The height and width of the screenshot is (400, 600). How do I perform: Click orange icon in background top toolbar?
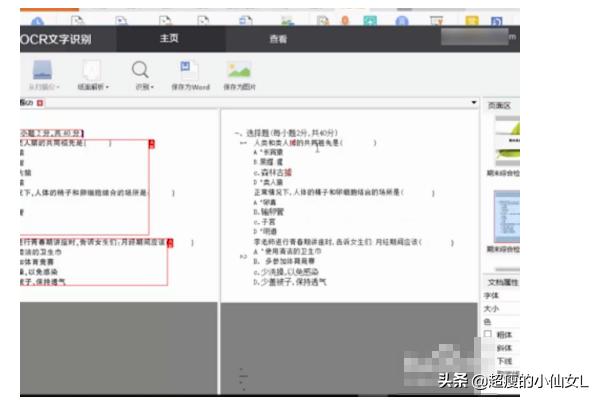(345, 20)
